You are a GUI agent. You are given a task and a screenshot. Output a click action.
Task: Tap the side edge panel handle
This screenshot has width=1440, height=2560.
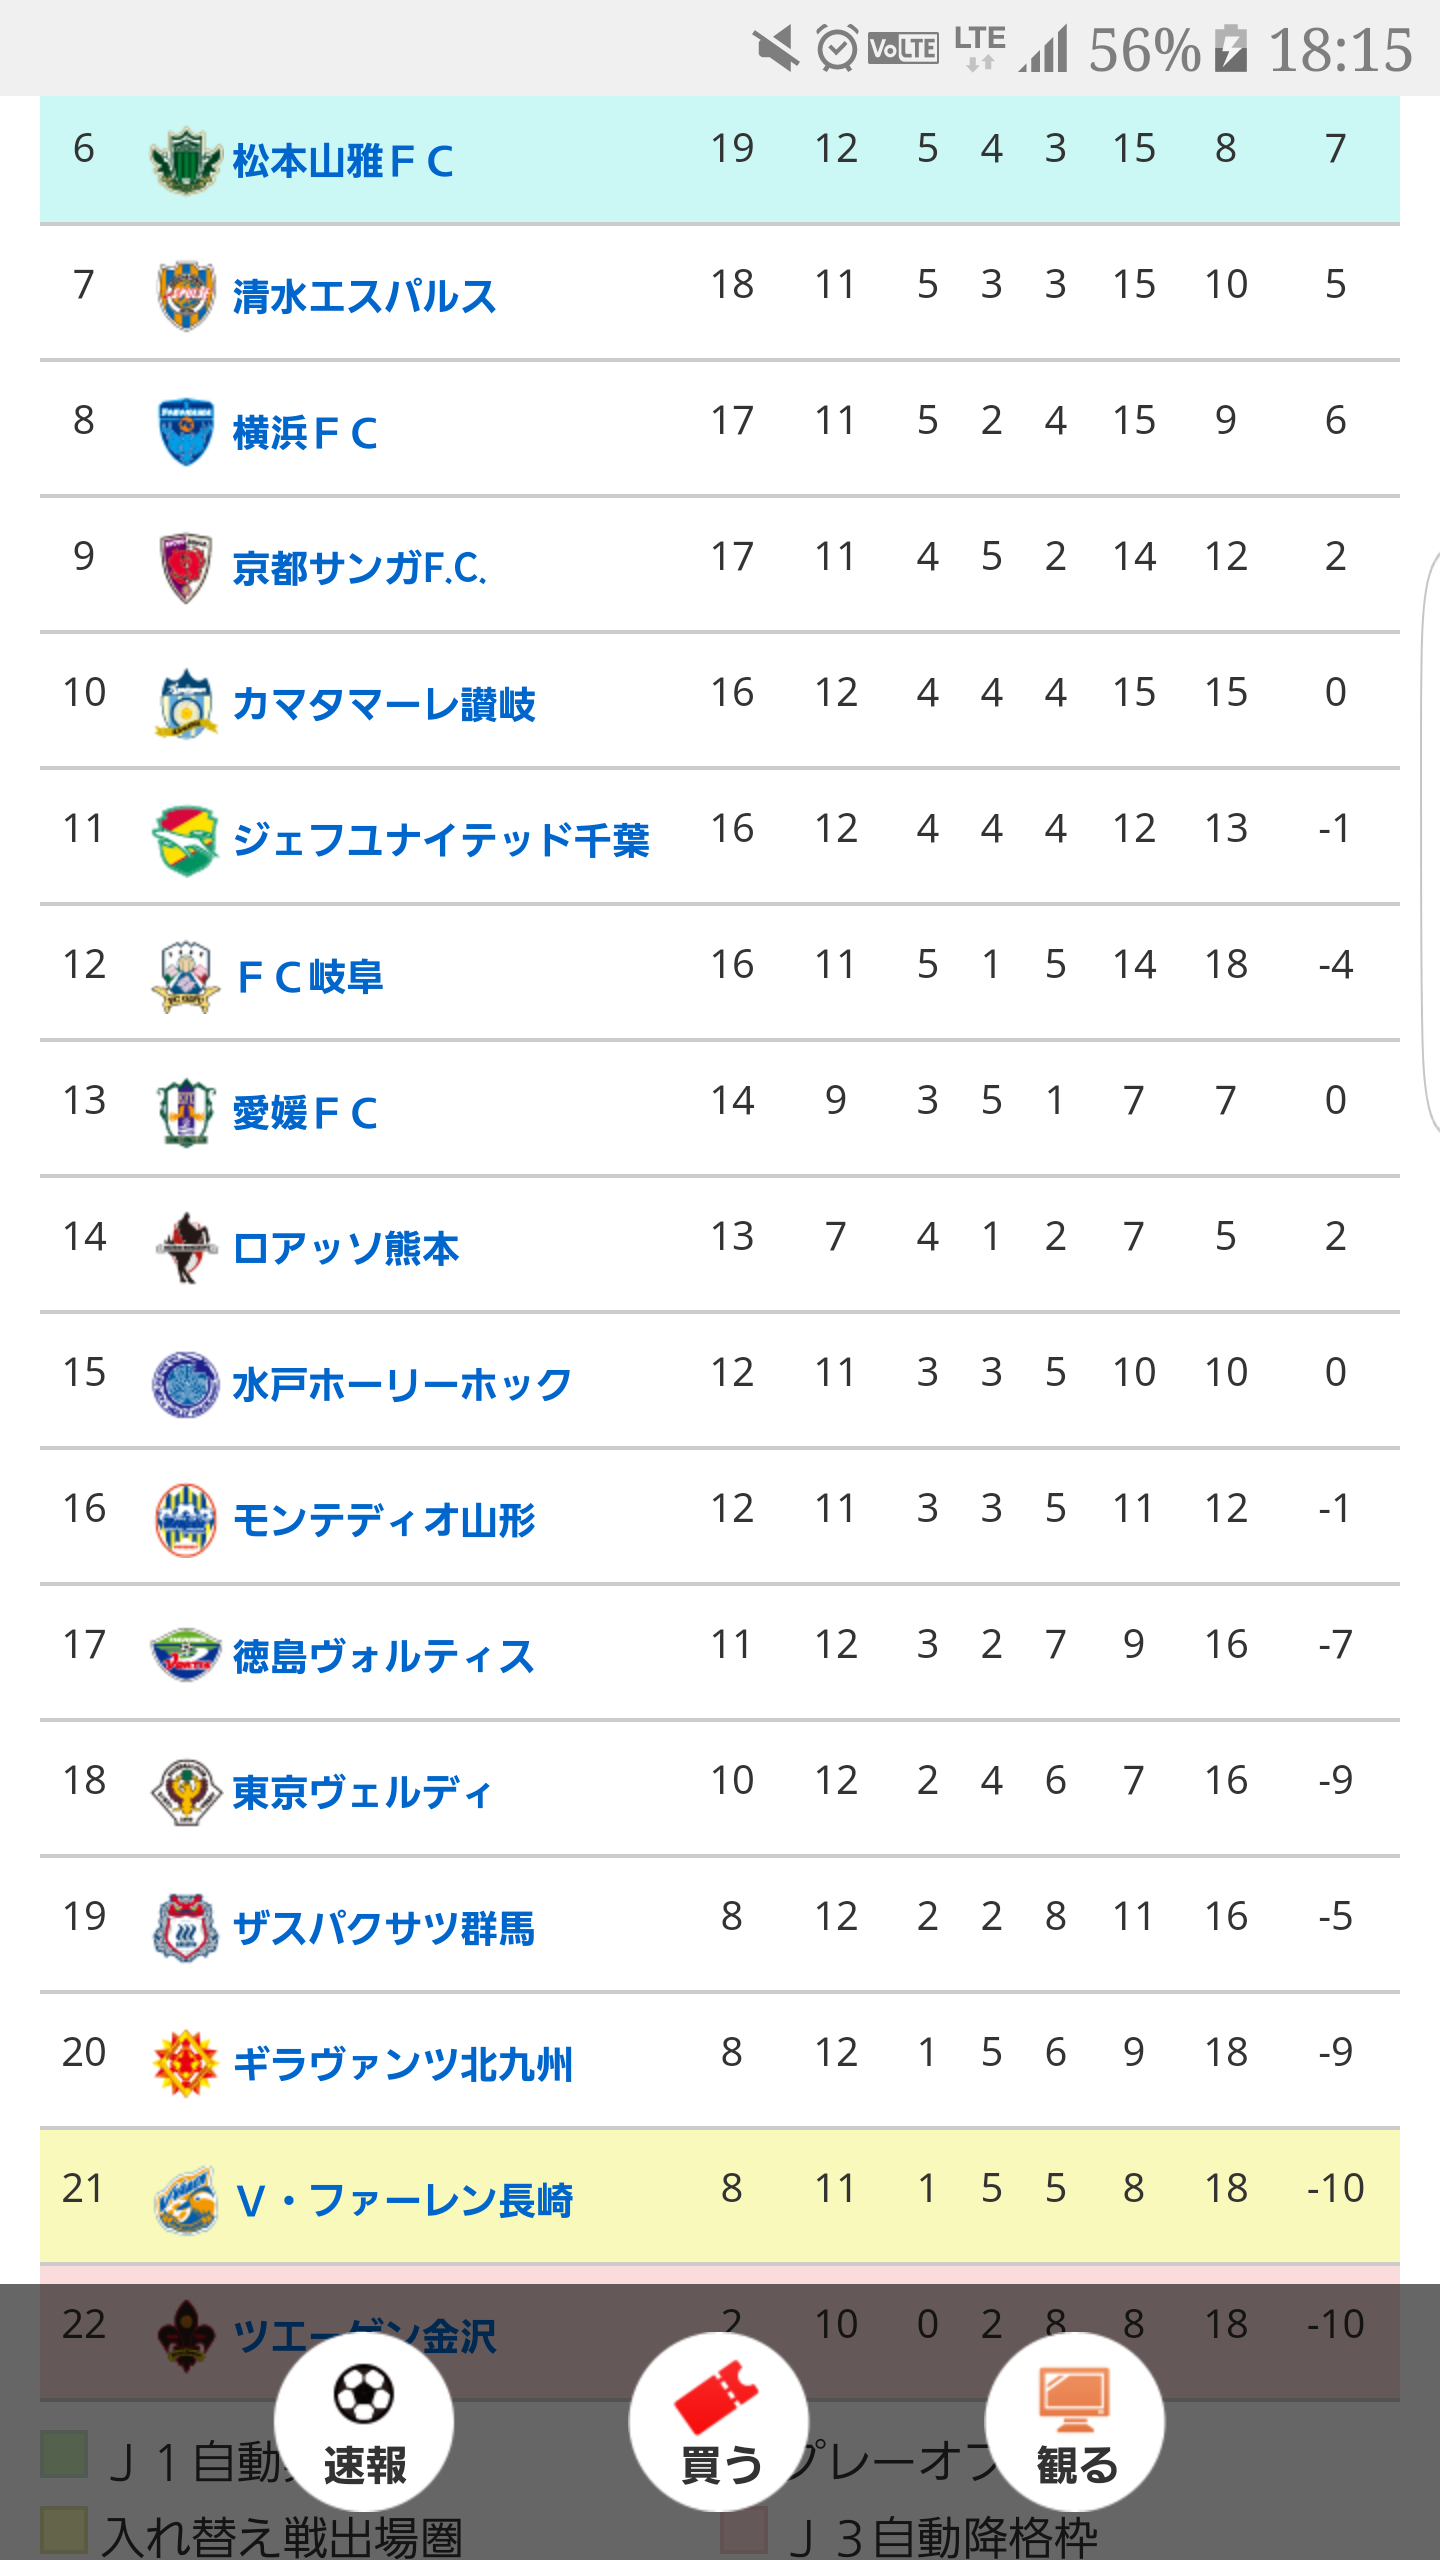(x=1430, y=840)
